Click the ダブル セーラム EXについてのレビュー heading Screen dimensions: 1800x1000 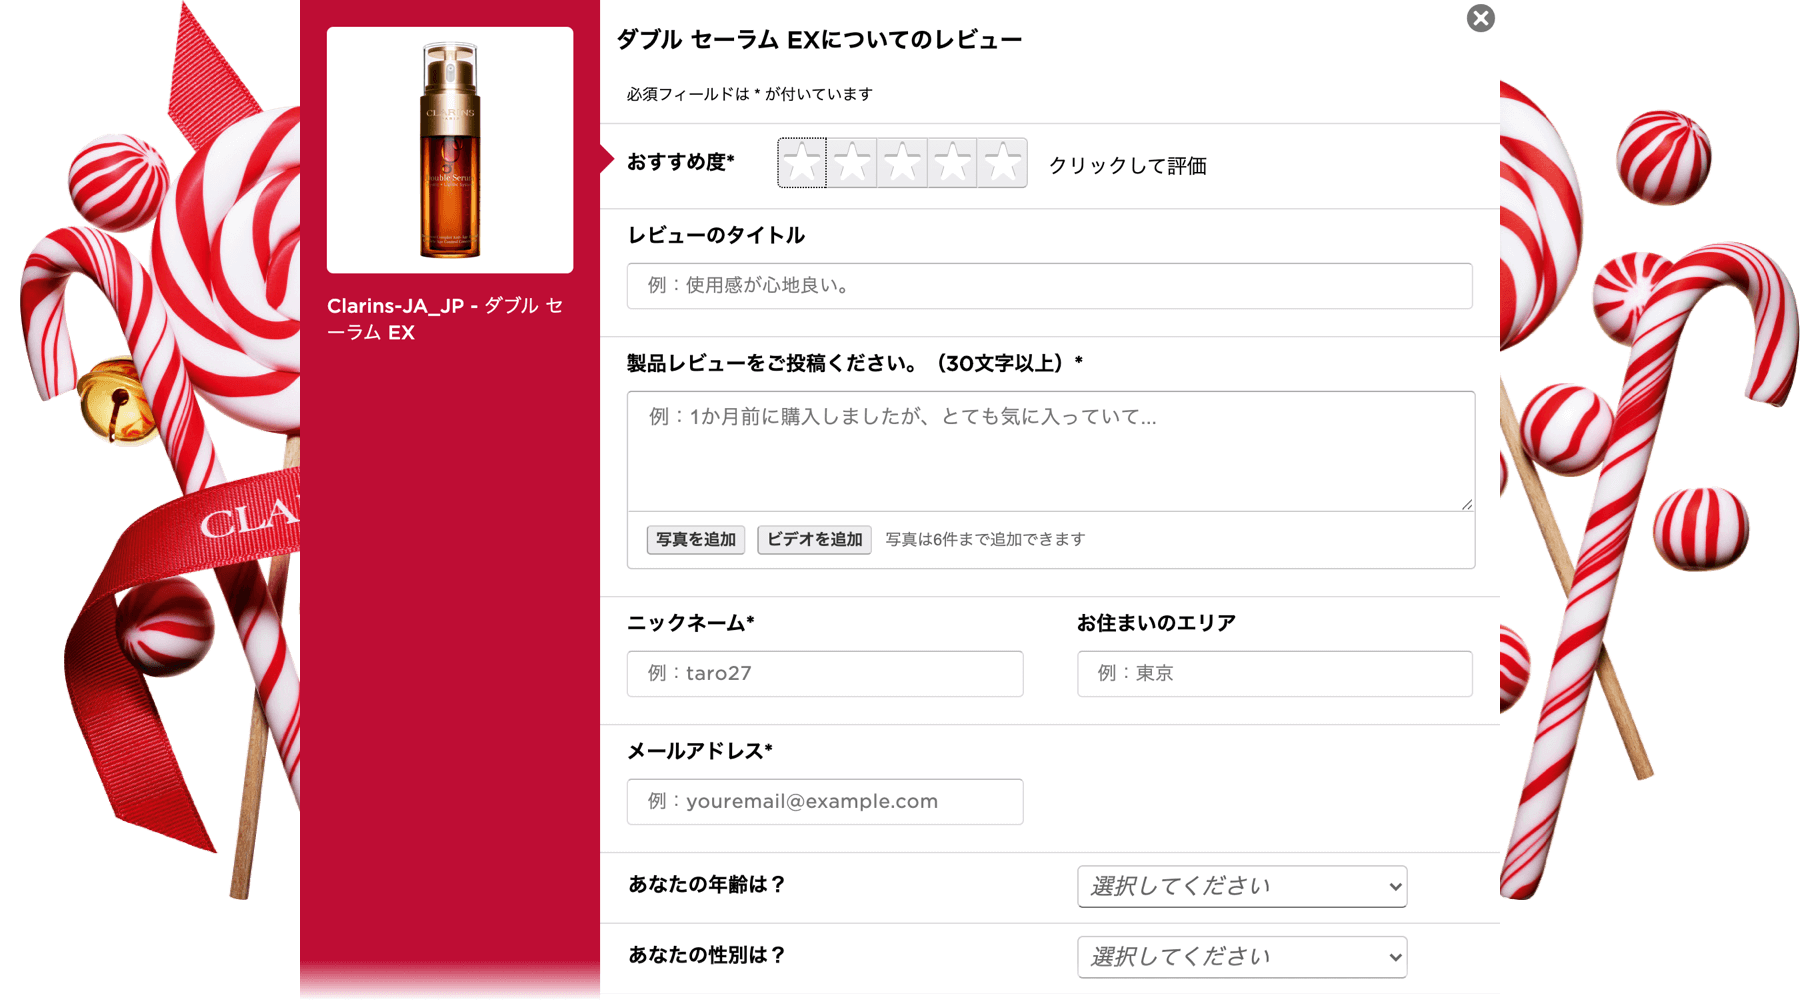coord(819,40)
